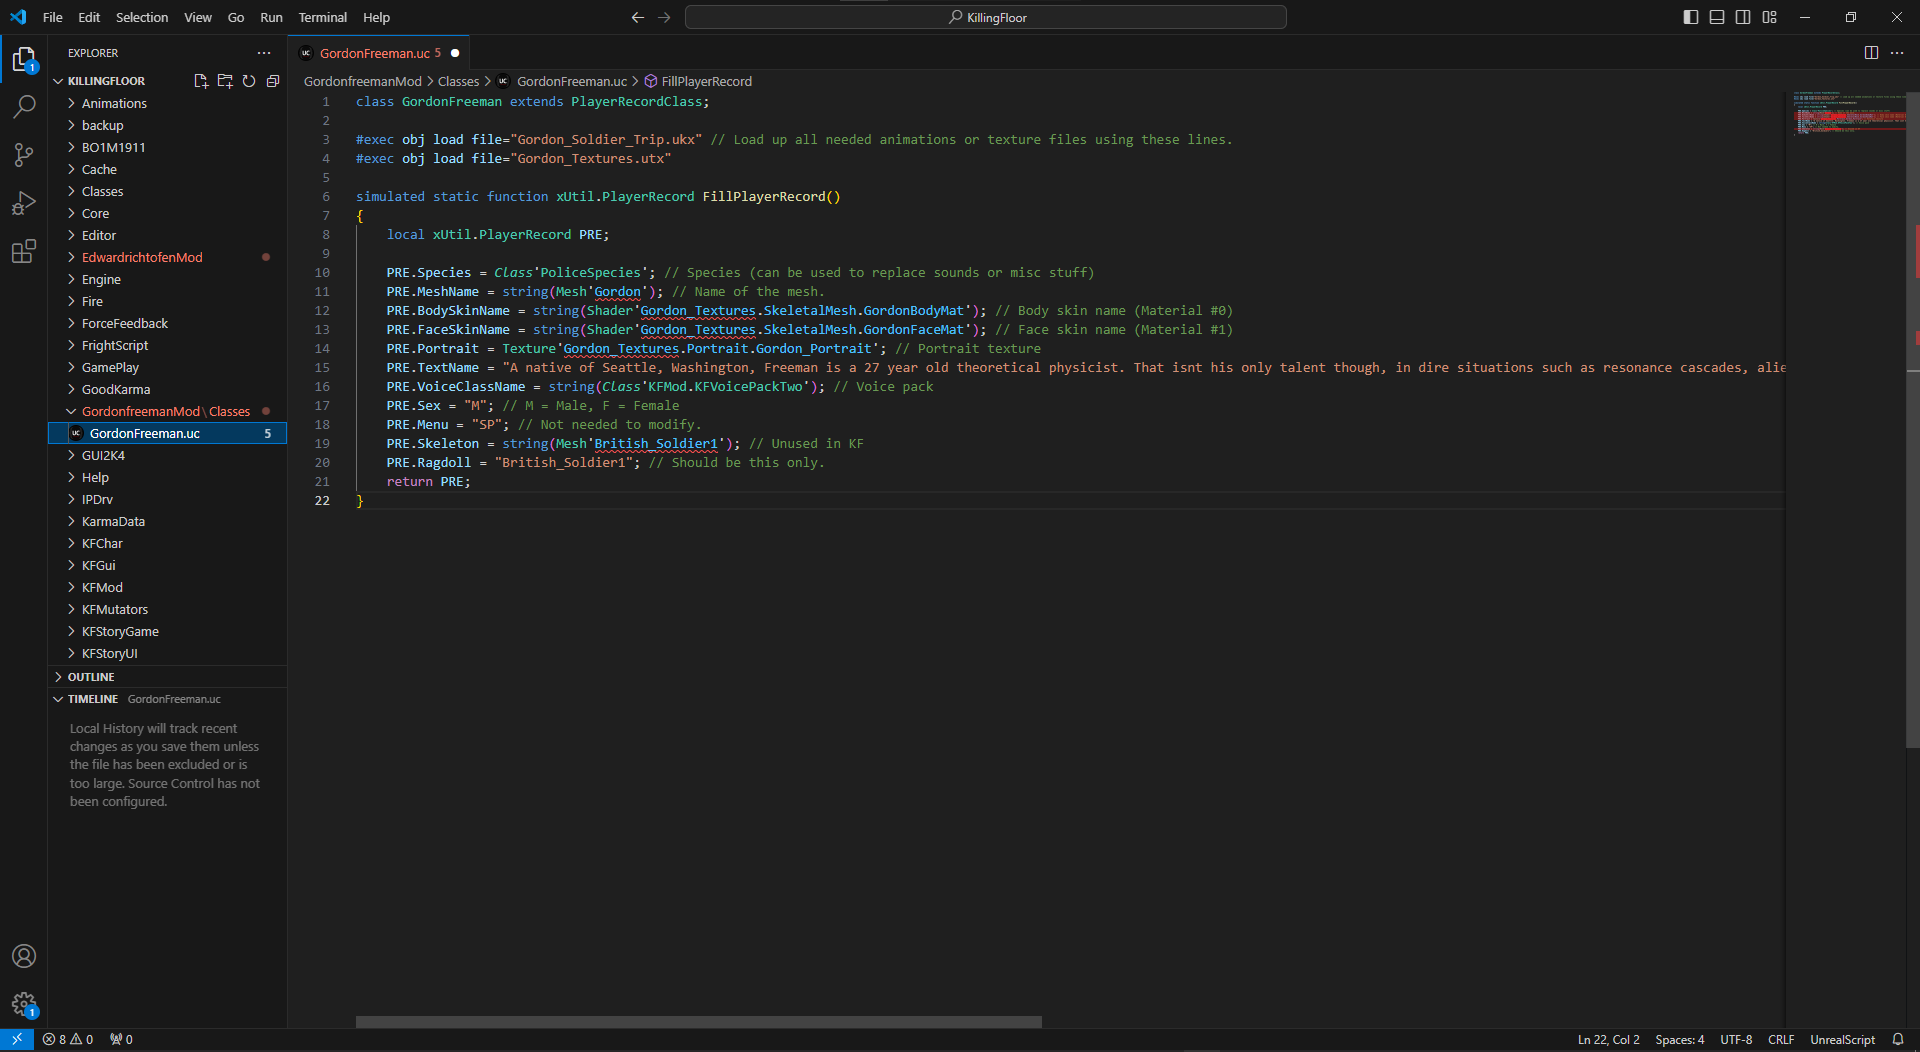
Task: Click the horizontal scrollbar of the editor
Action: (x=699, y=1022)
